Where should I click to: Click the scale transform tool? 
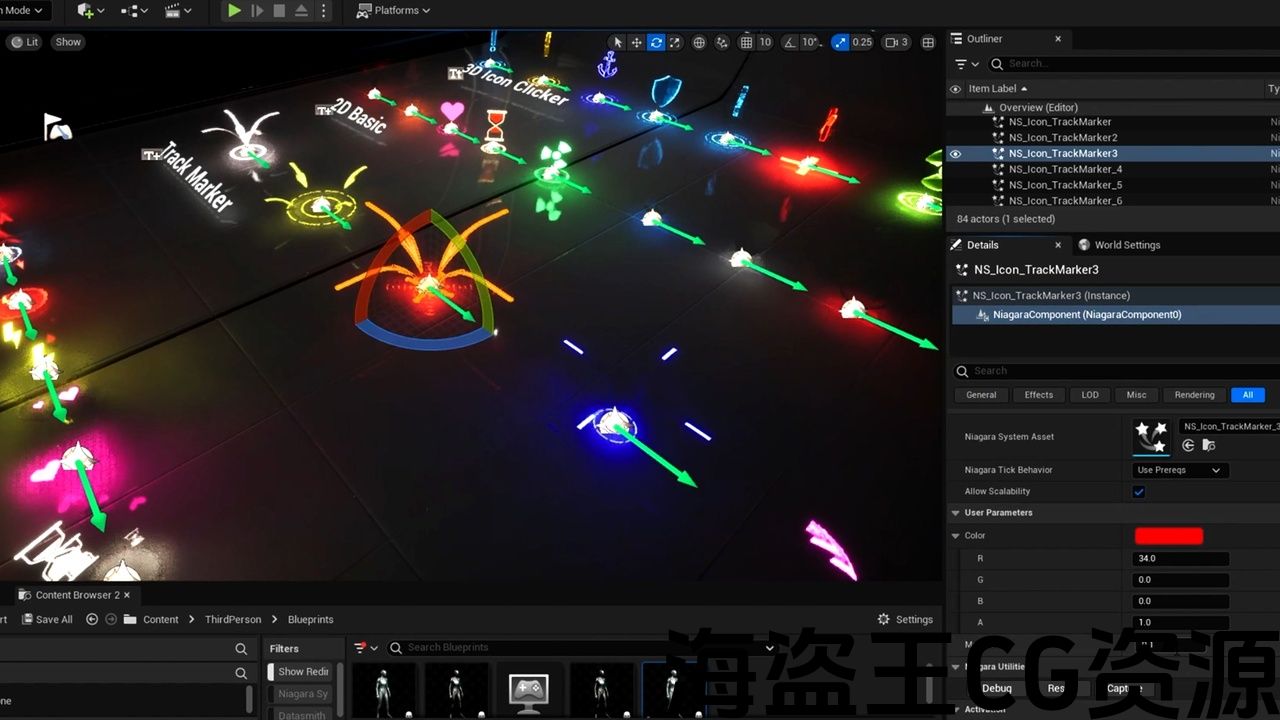[x=675, y=42]
